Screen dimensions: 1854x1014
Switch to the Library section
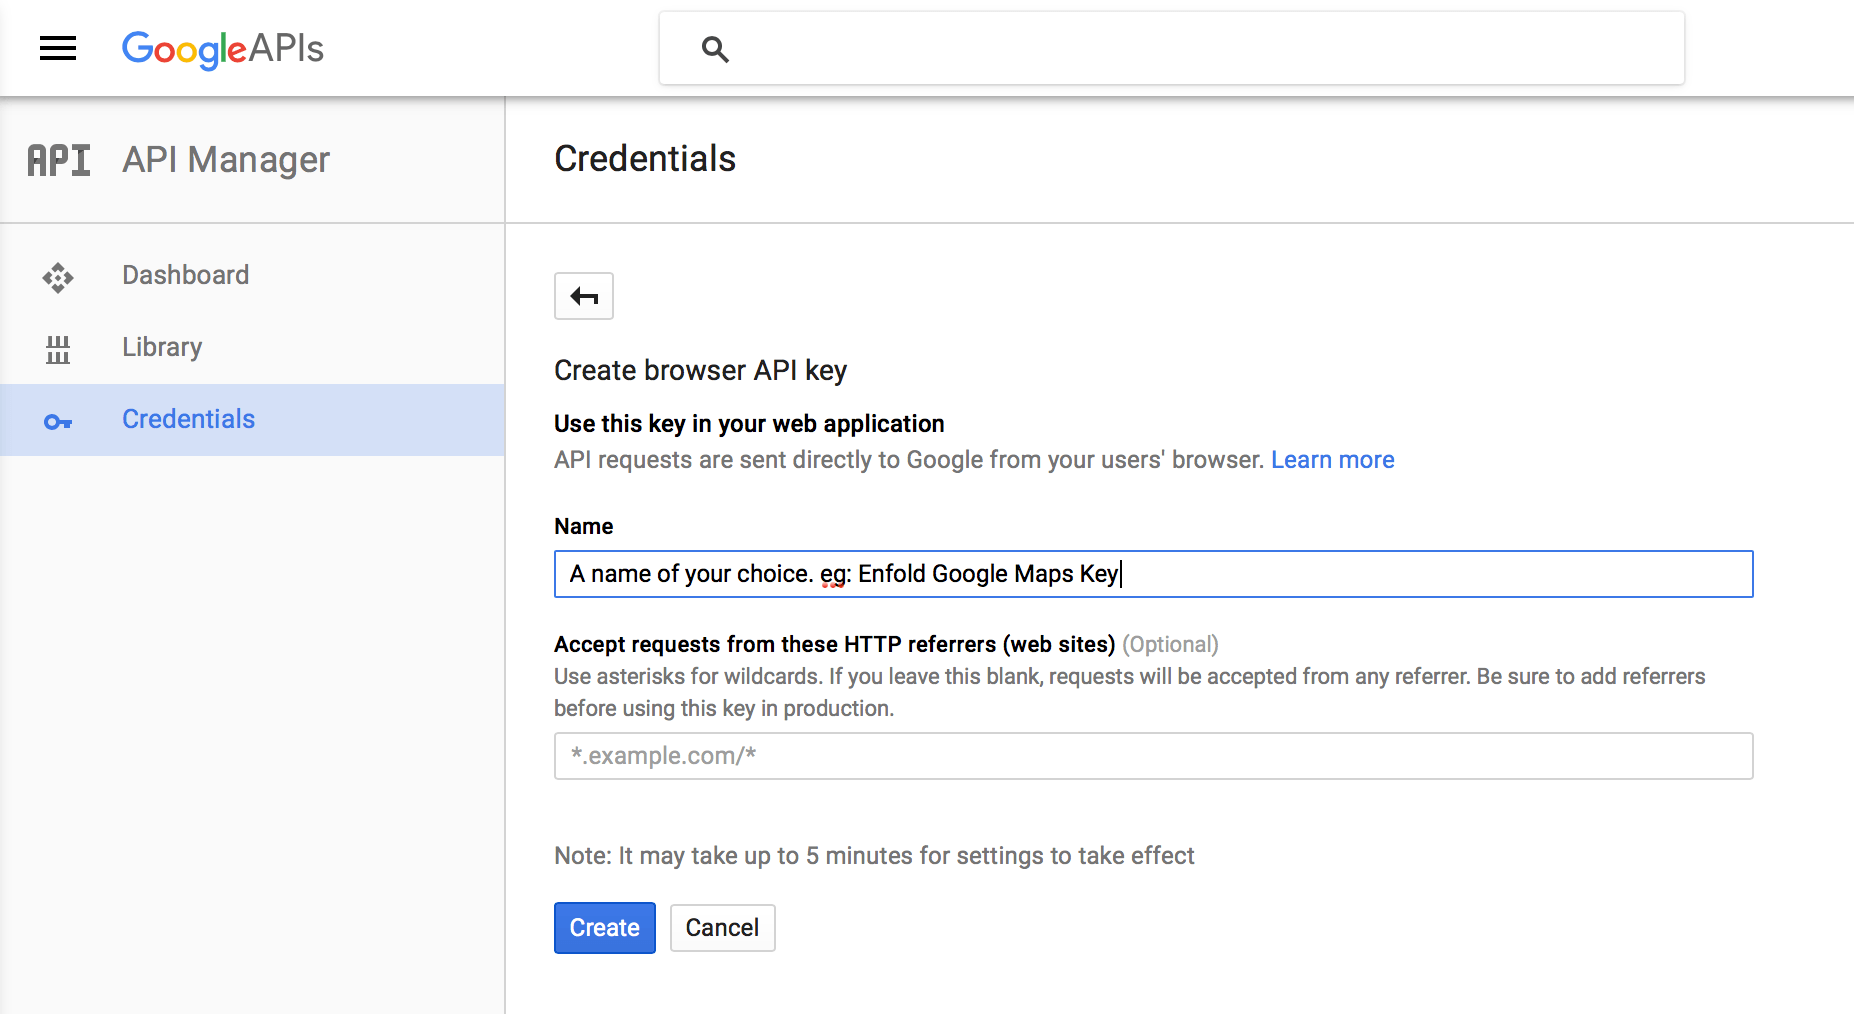click(x=161, y=347)
